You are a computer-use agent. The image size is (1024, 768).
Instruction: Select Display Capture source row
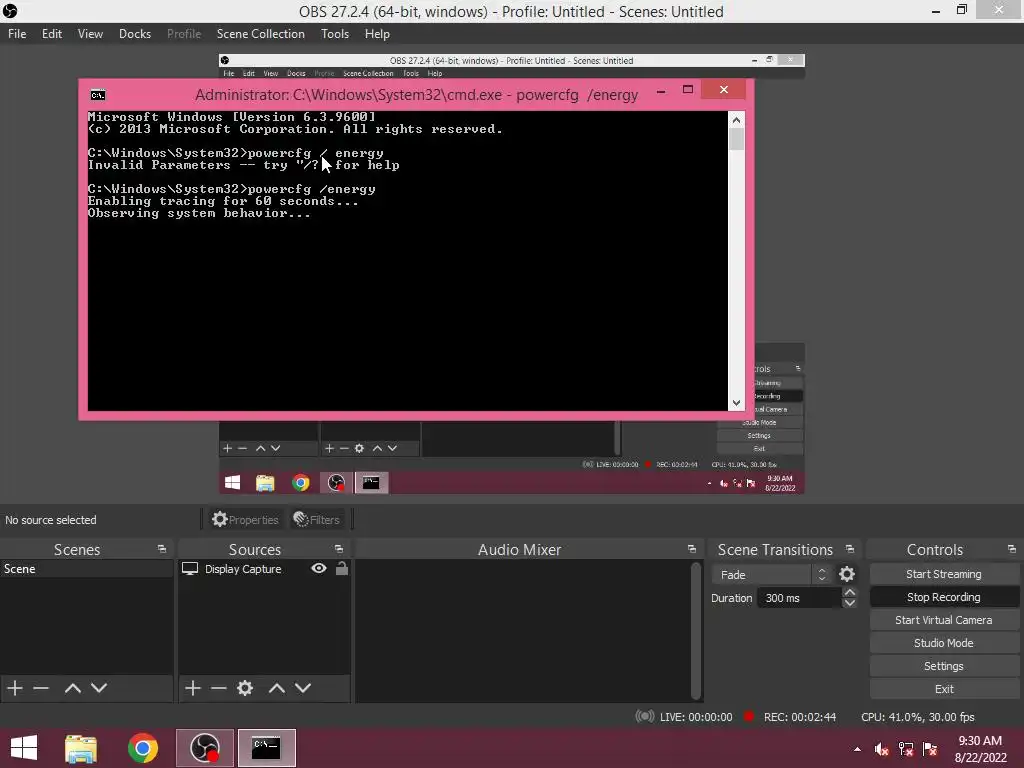tap(264, 569)
